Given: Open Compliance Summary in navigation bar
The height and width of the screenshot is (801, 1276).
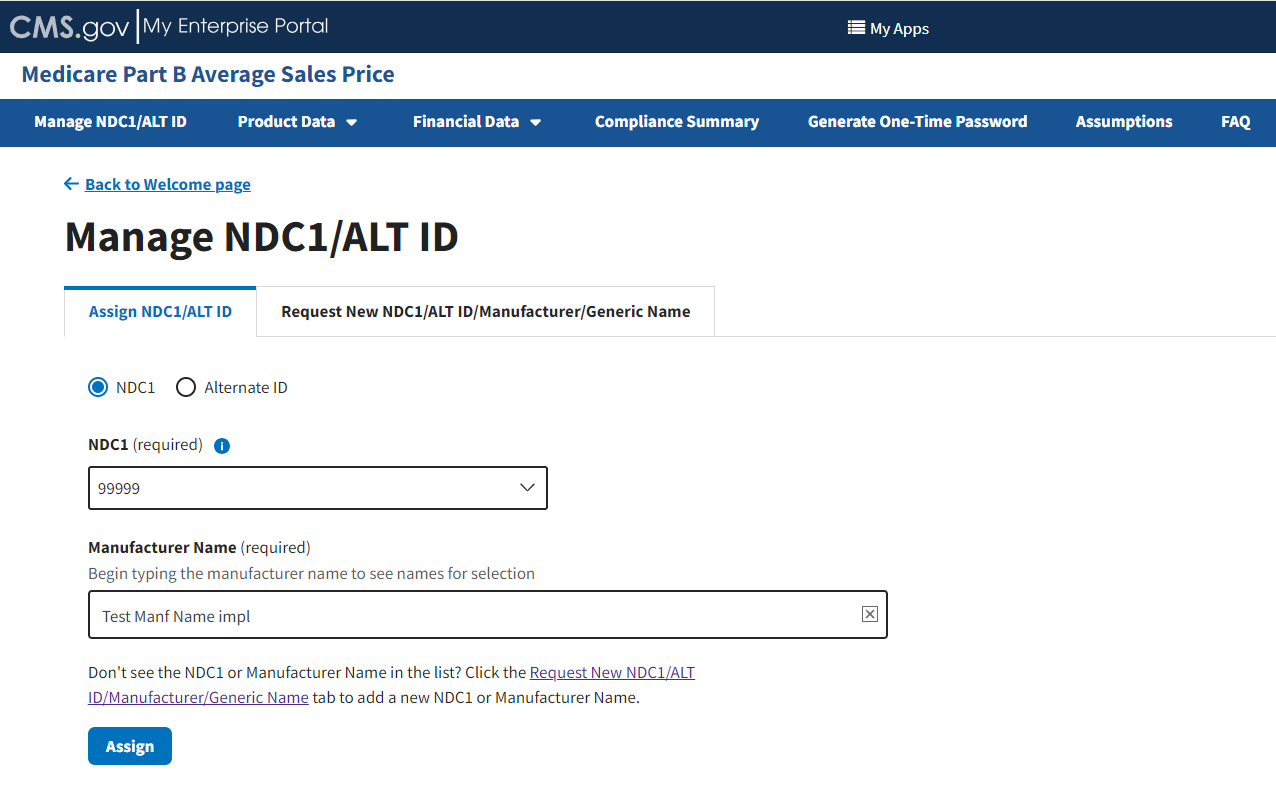Looking at the screenshot, I should 676,122.
